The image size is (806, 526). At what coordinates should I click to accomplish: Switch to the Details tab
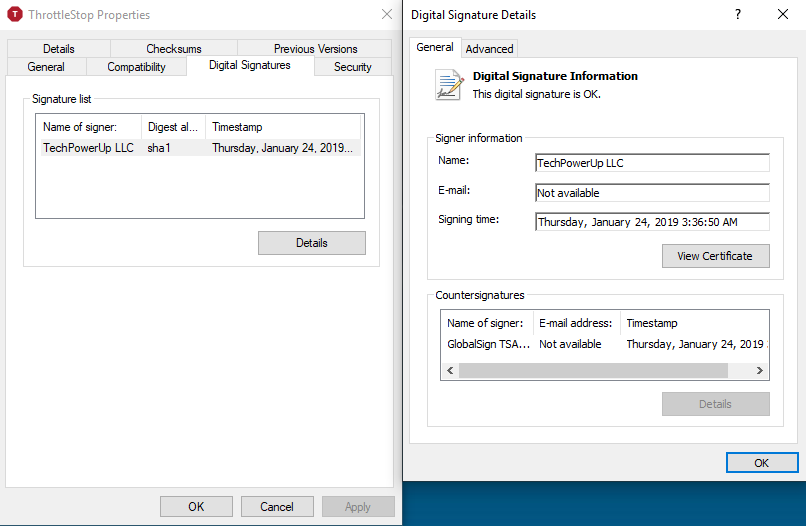[x=59, y=49]
